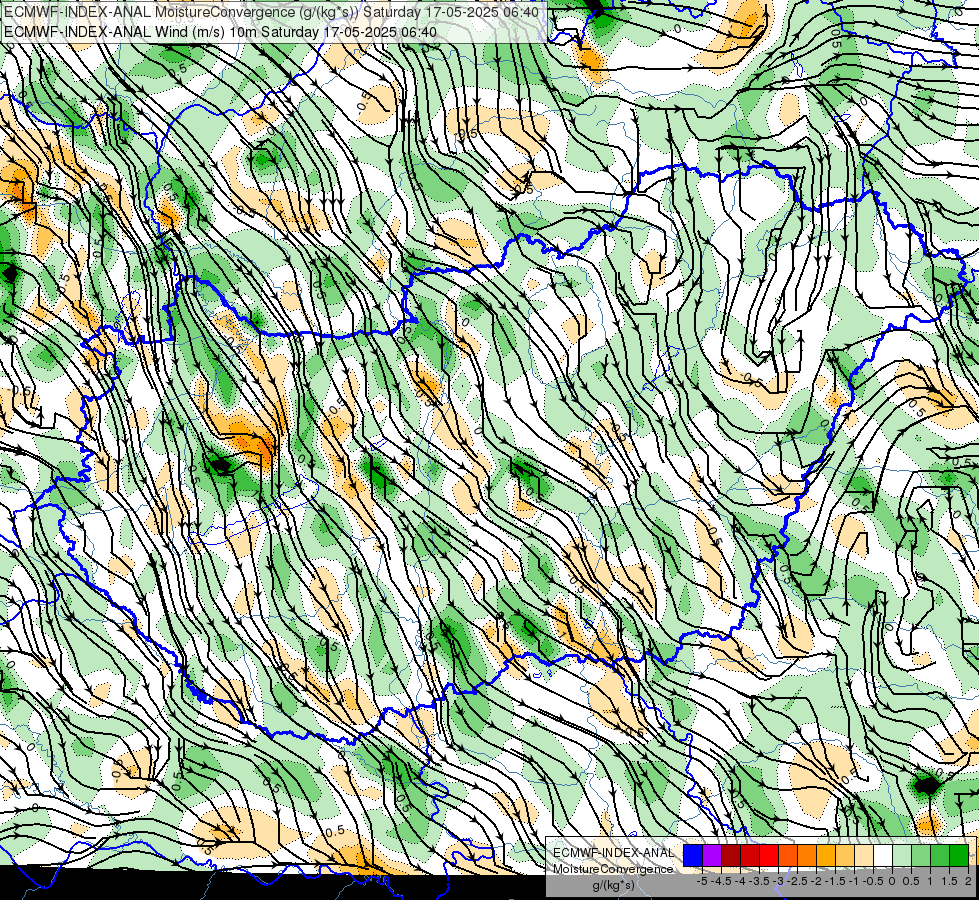The image size is (979, 900).
Task: Pick the bright red swatch between -3.5 and -3
Action: pyautogui.click(x=769, y=856)
